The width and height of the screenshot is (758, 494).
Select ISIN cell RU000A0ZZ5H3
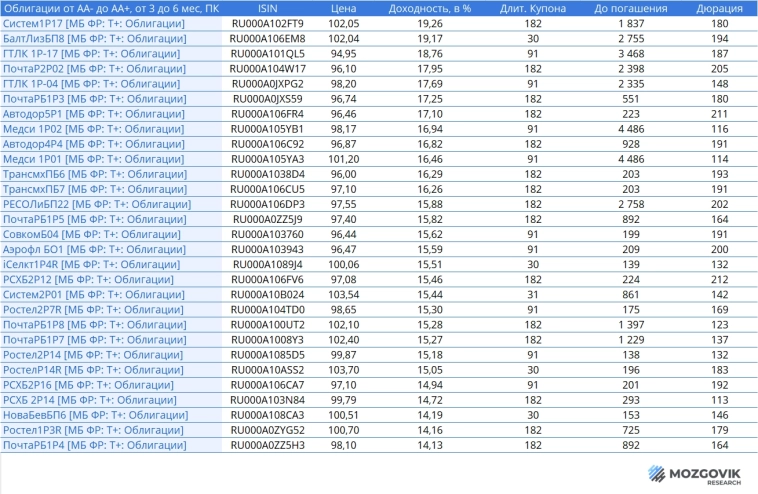pos(267,444)
